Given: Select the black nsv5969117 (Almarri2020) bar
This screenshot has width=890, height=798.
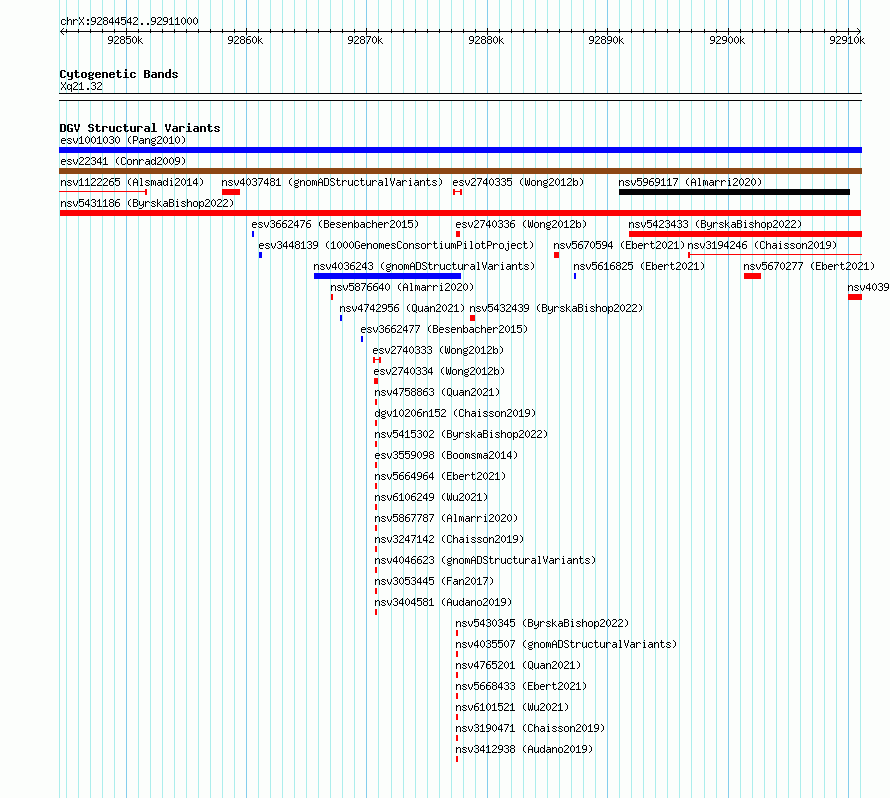Looking at the screenshot, I should [x=734, y=192].
